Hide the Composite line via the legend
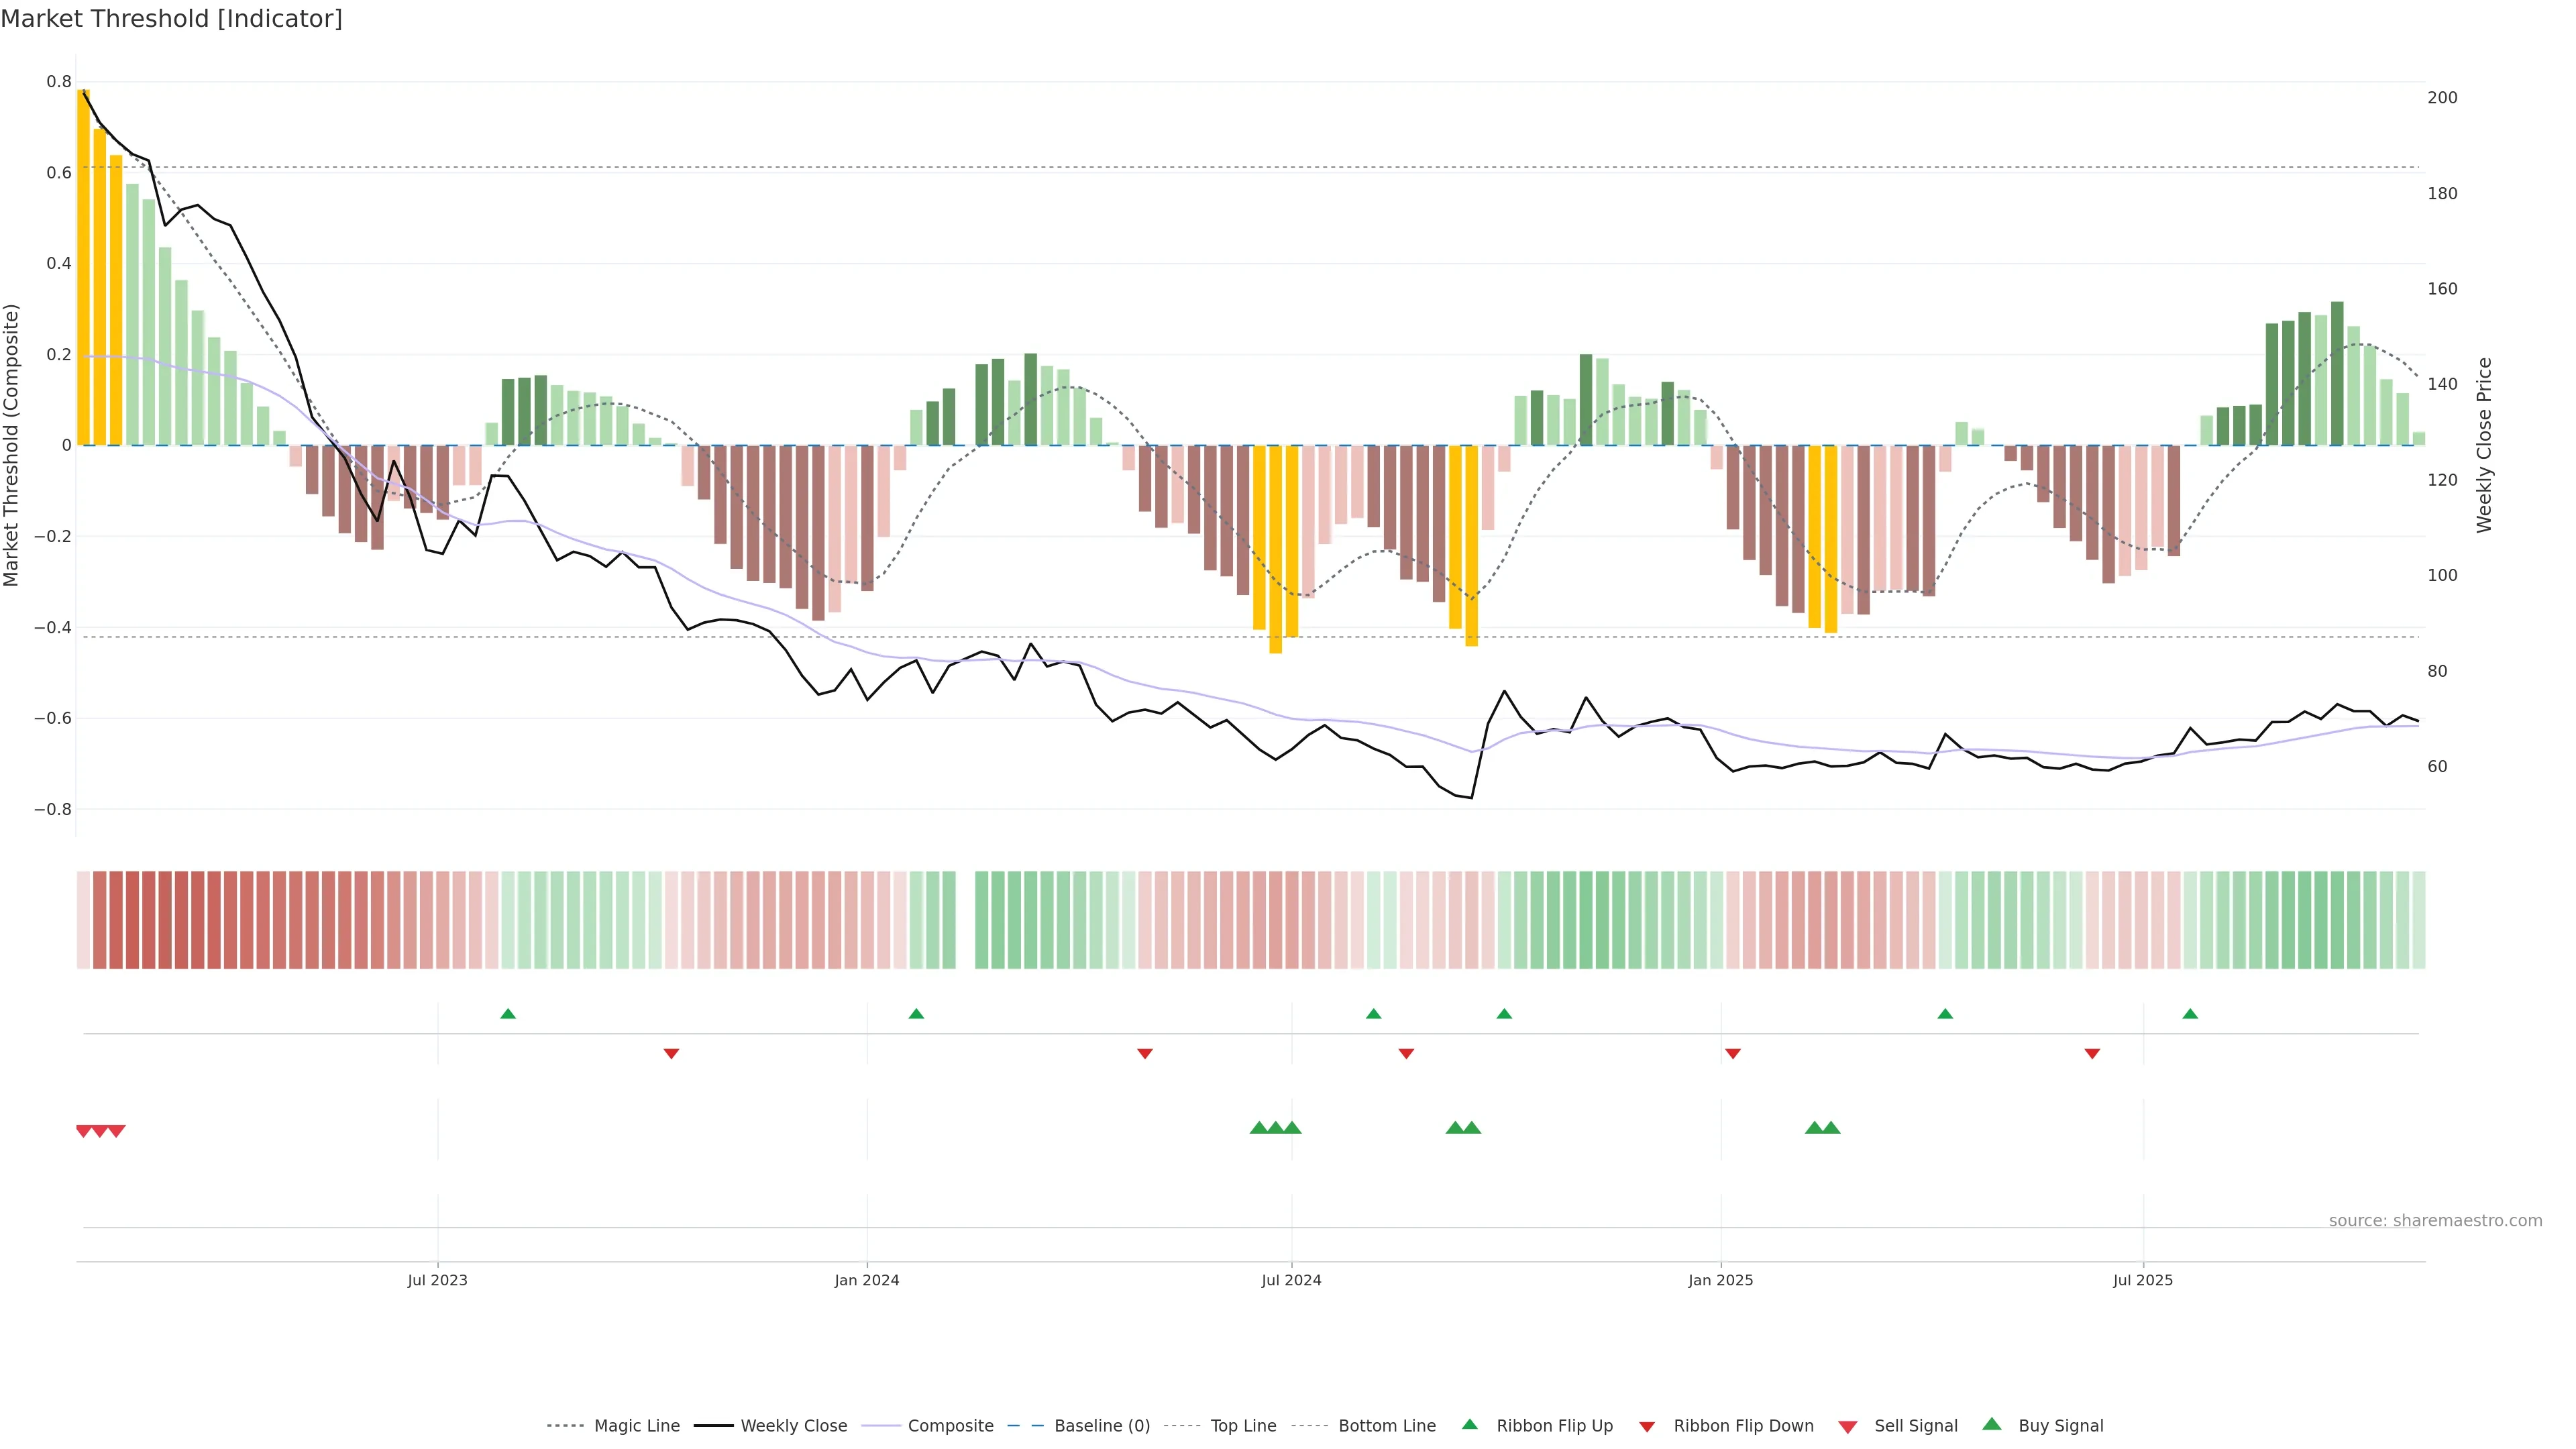The image size is (2576, 1449). 950,1426
